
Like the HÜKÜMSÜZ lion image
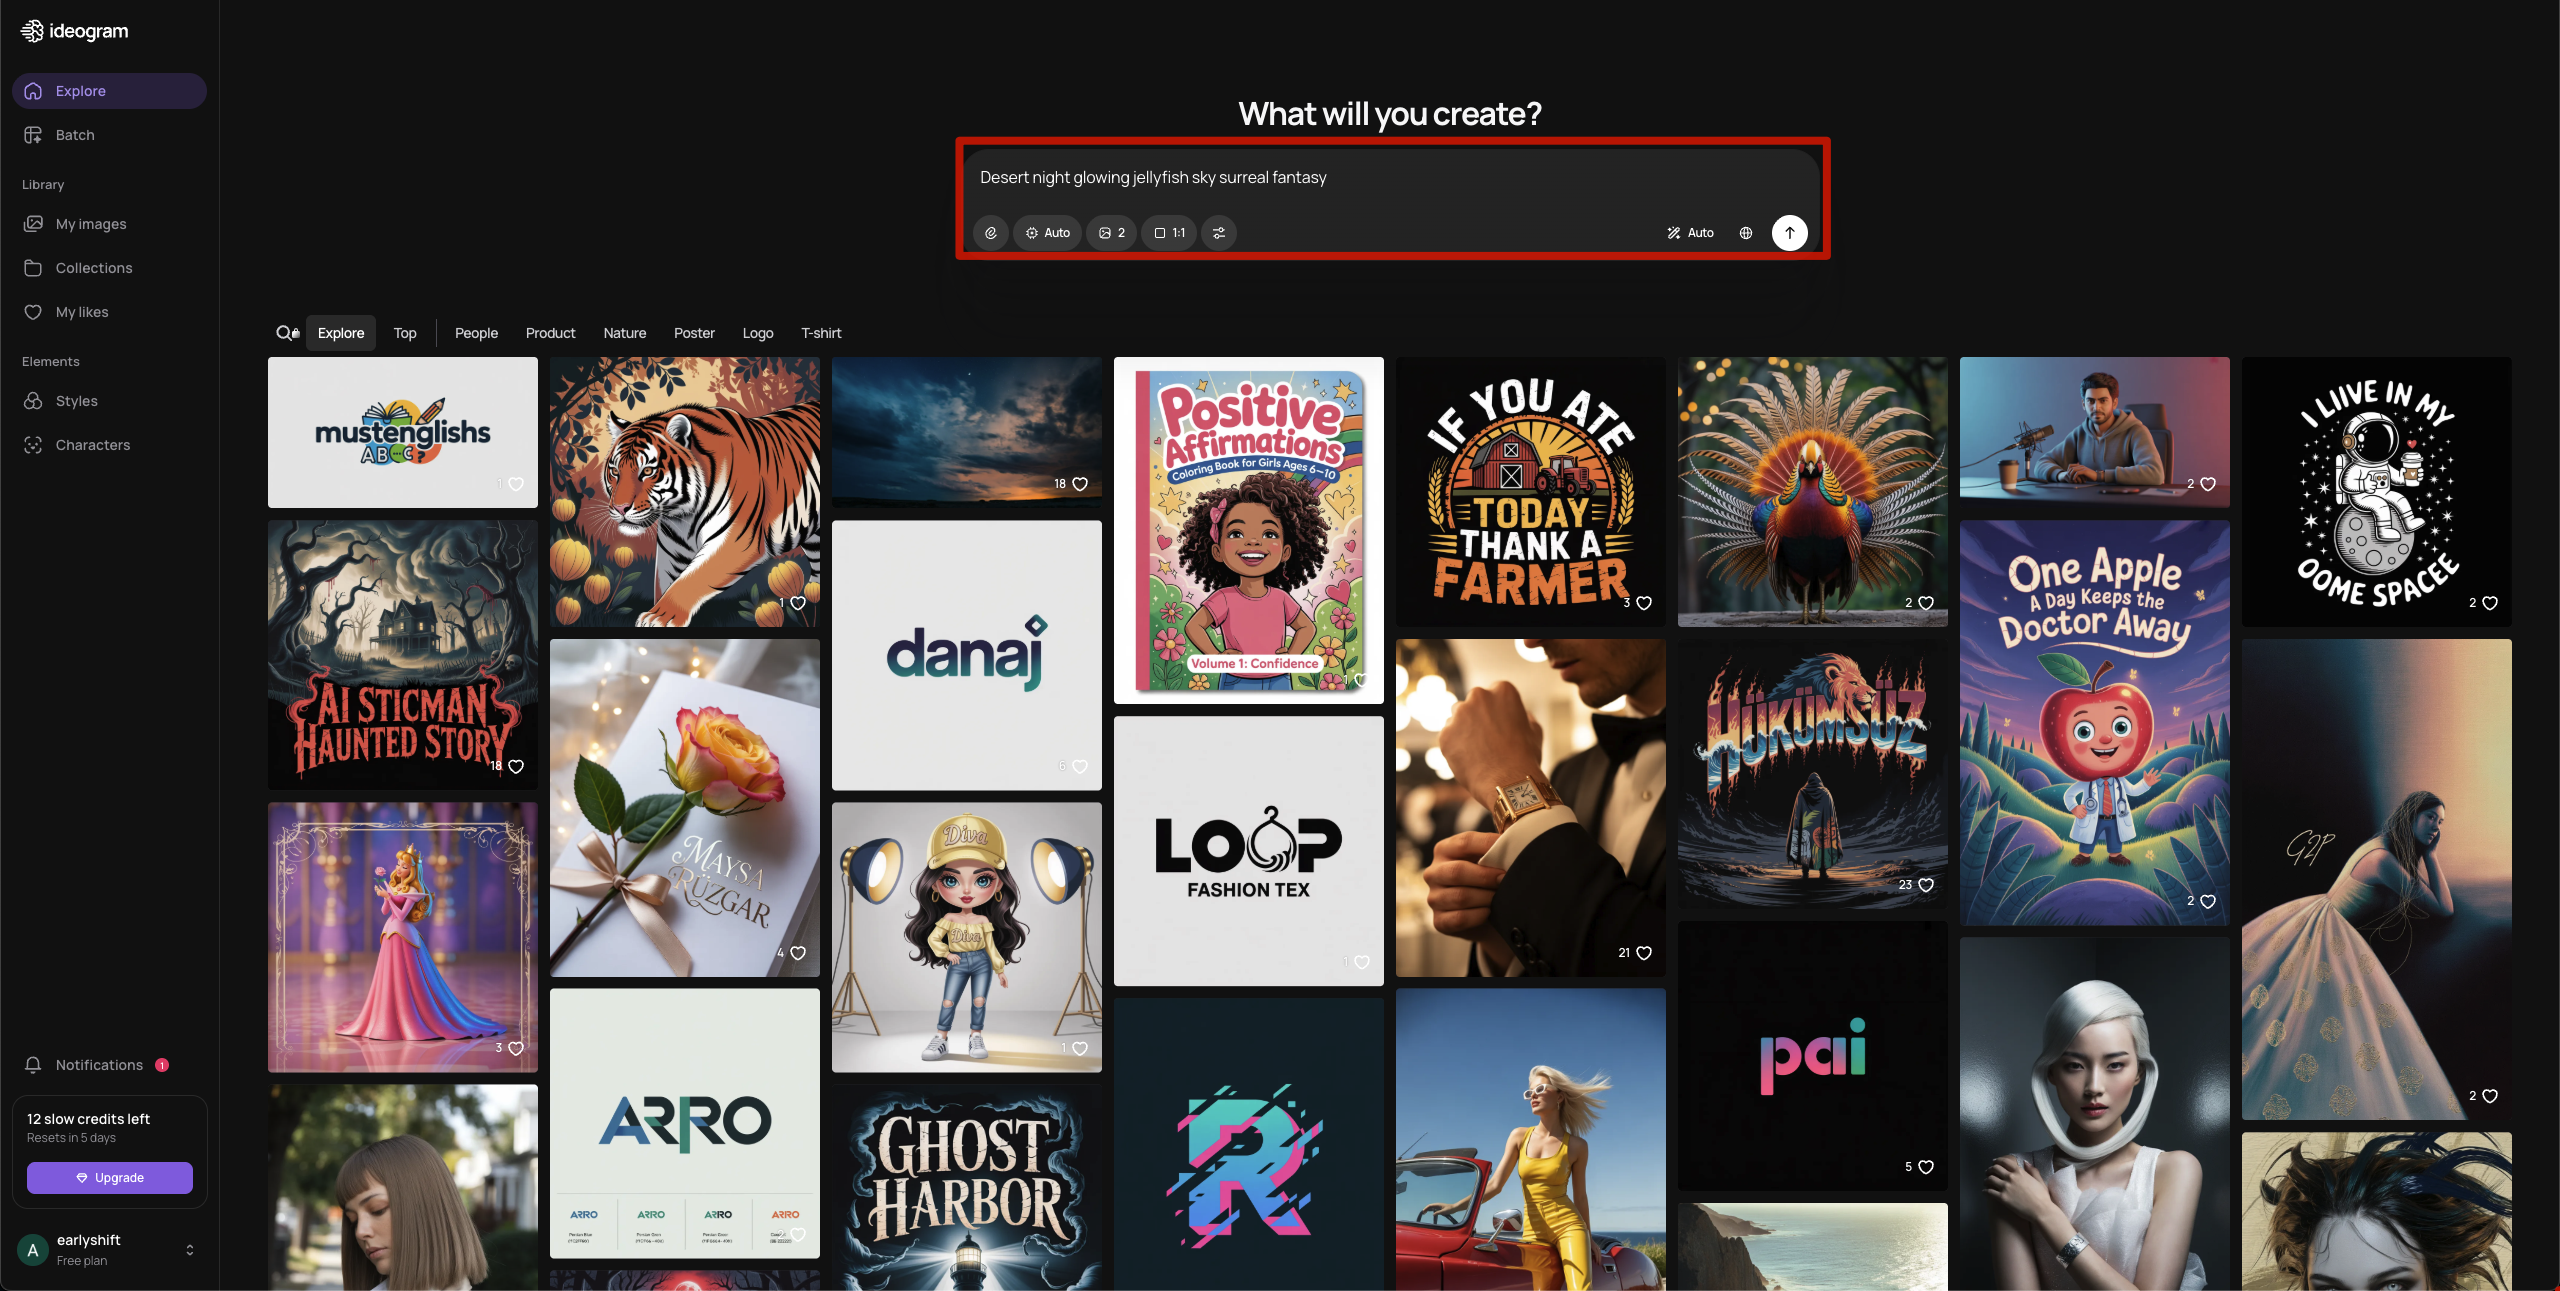click(1926, 885)
